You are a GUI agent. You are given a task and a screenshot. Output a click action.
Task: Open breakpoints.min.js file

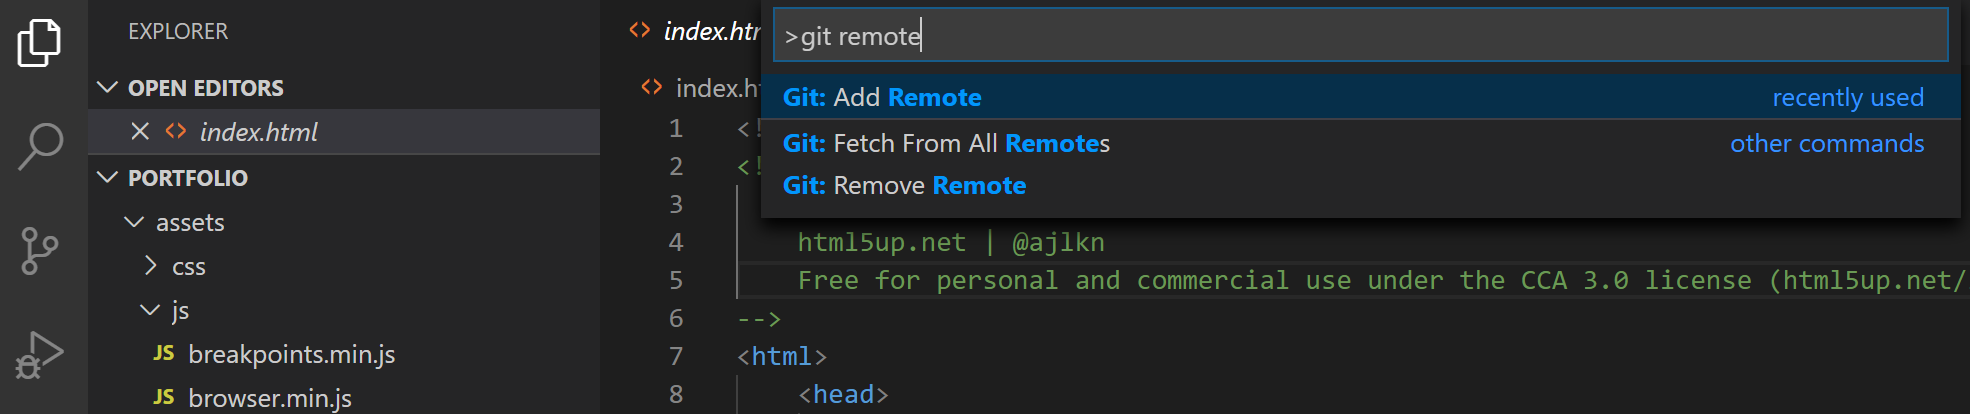[x=291, y=354]
